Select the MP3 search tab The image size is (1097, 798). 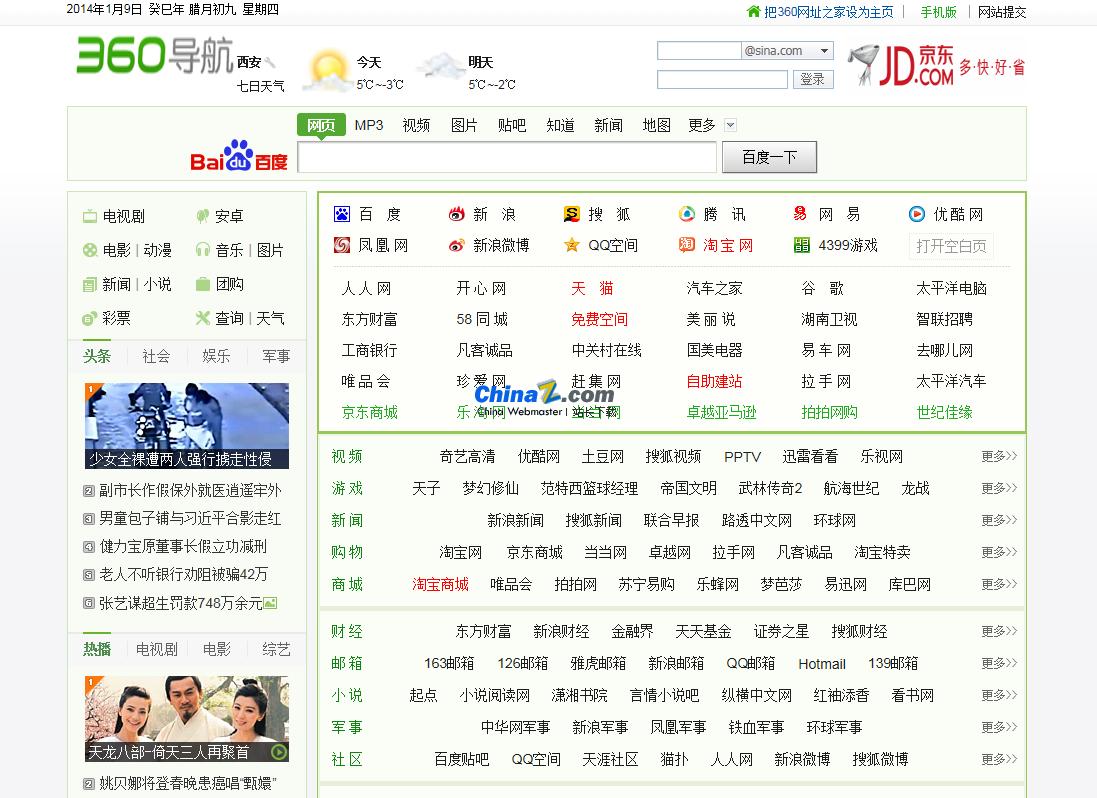click(369, 125)
